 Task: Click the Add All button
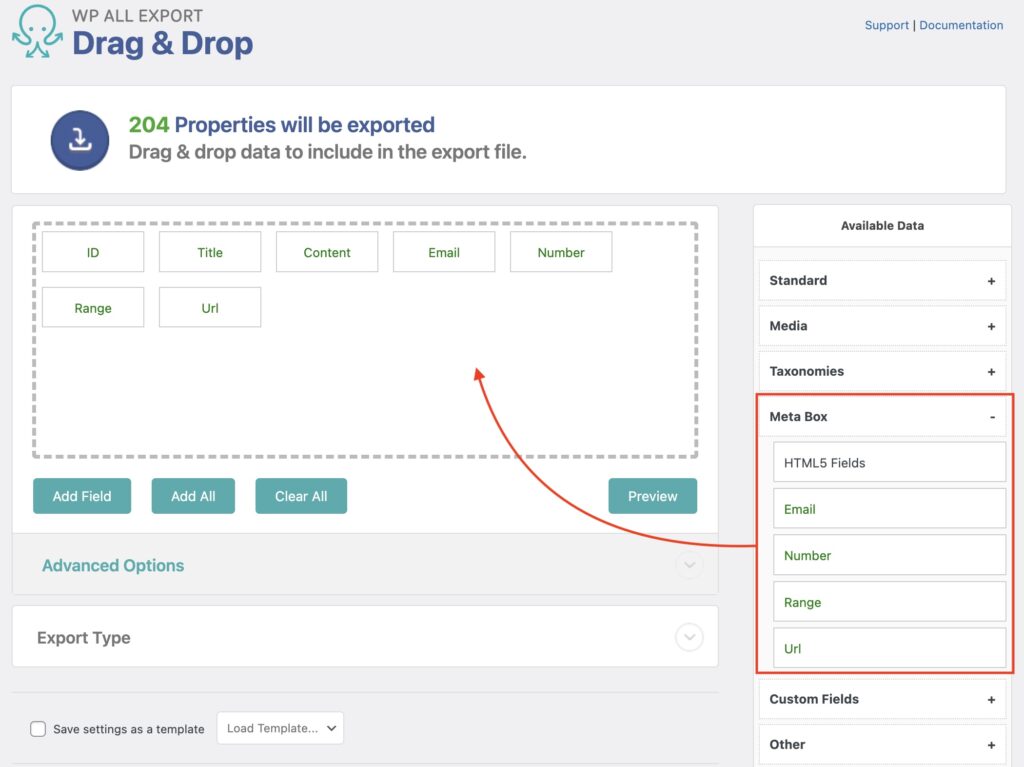[x=193, y=495]
